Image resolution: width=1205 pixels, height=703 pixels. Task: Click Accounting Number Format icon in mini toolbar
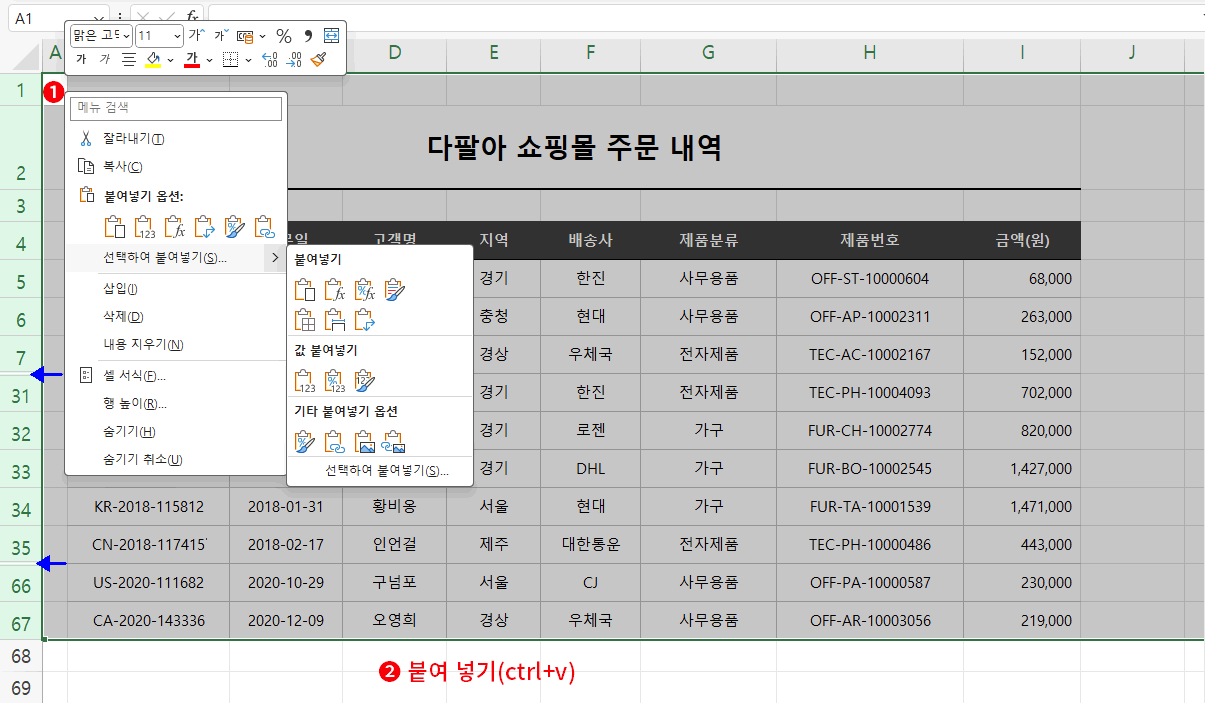coord(245,36)
